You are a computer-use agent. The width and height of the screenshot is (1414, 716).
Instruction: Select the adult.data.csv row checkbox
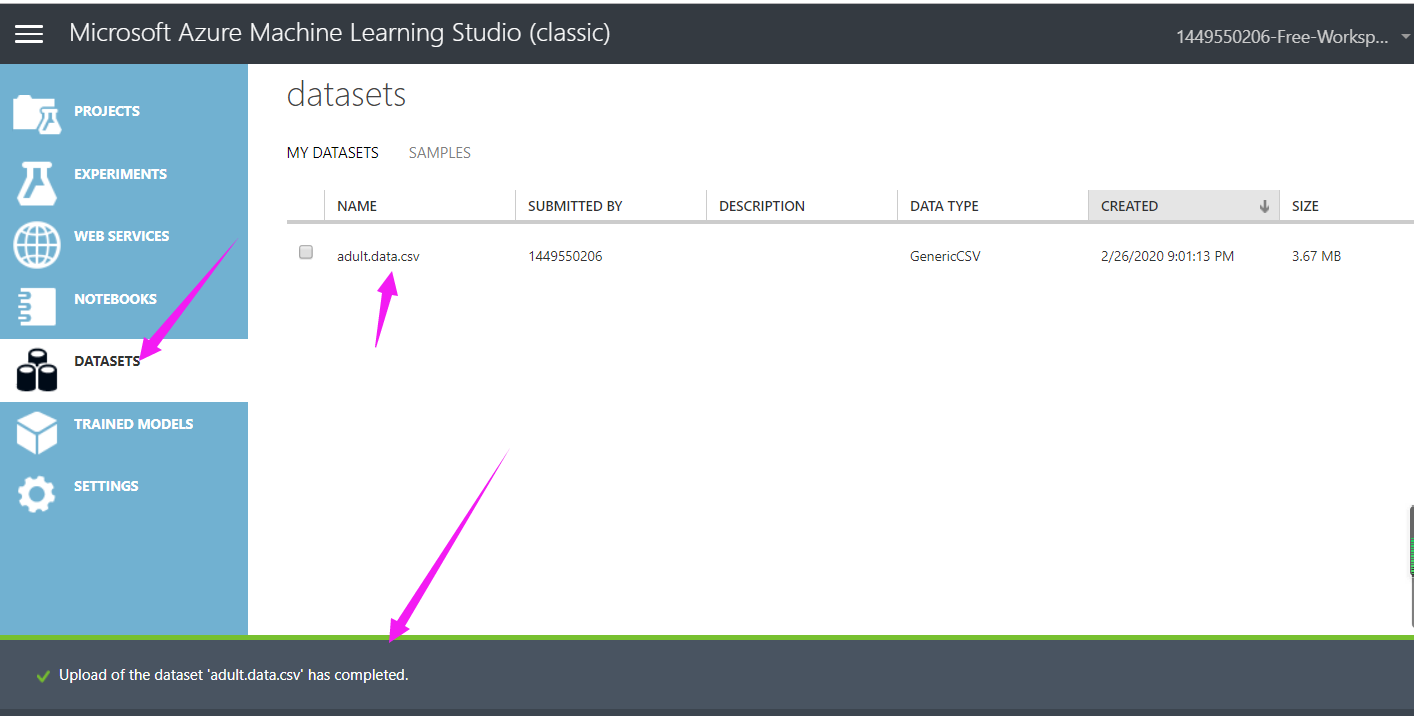pos(306,252)
